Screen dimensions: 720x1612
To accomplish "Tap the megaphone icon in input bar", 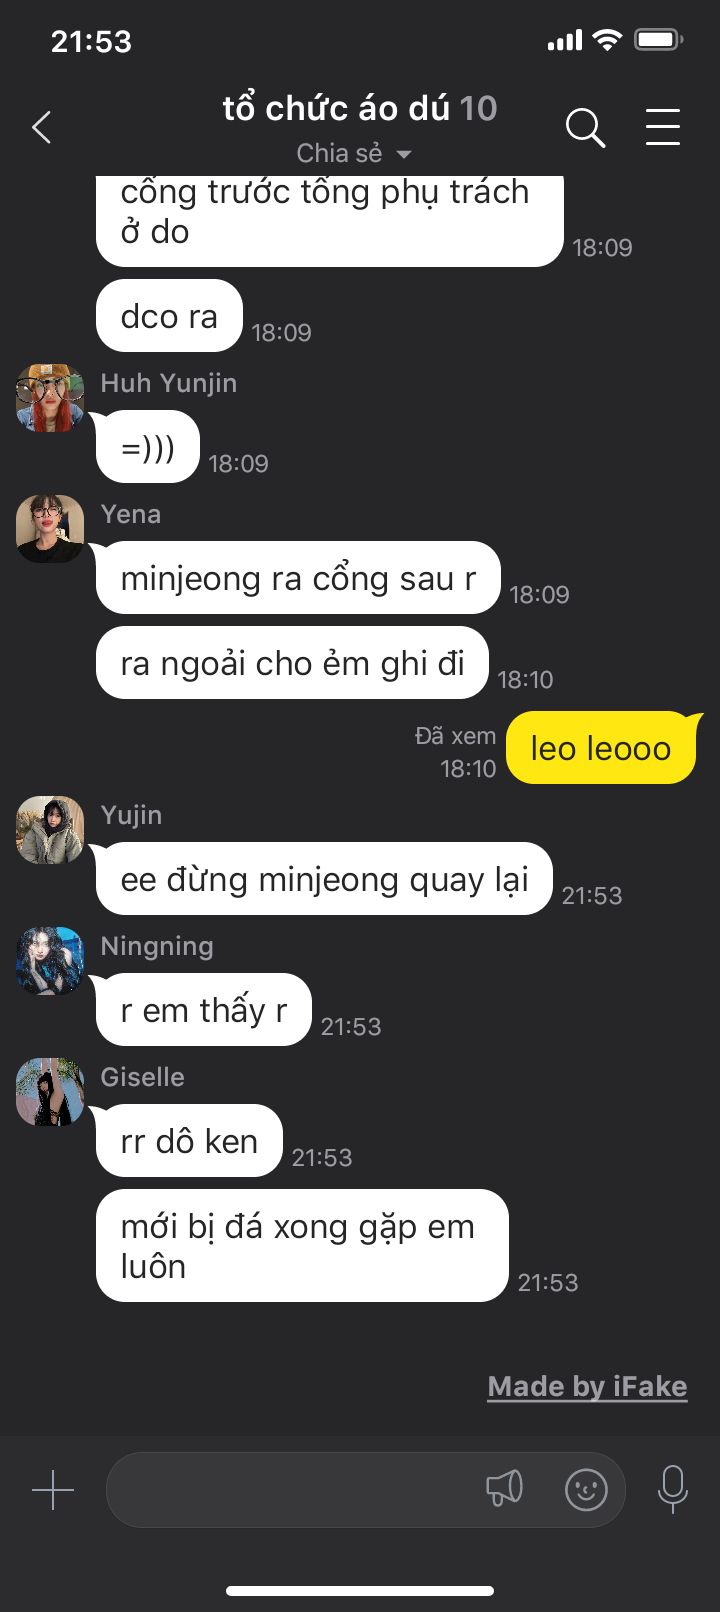I will [x=504, y=1488].
